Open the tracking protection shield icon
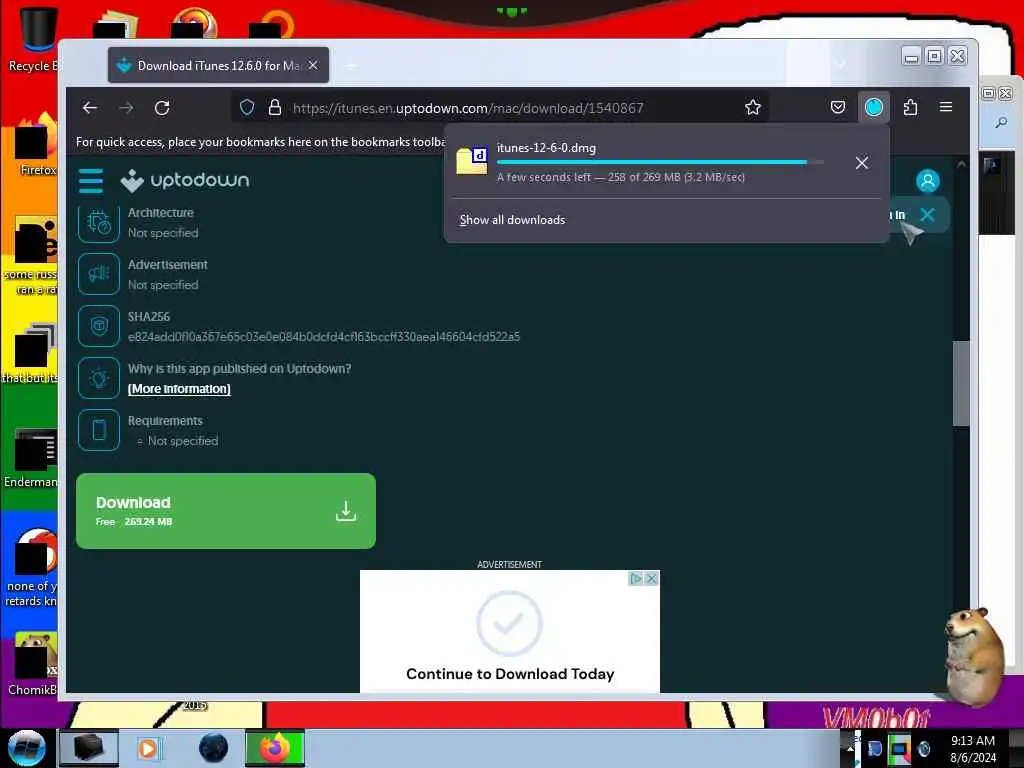 point(247,107)
